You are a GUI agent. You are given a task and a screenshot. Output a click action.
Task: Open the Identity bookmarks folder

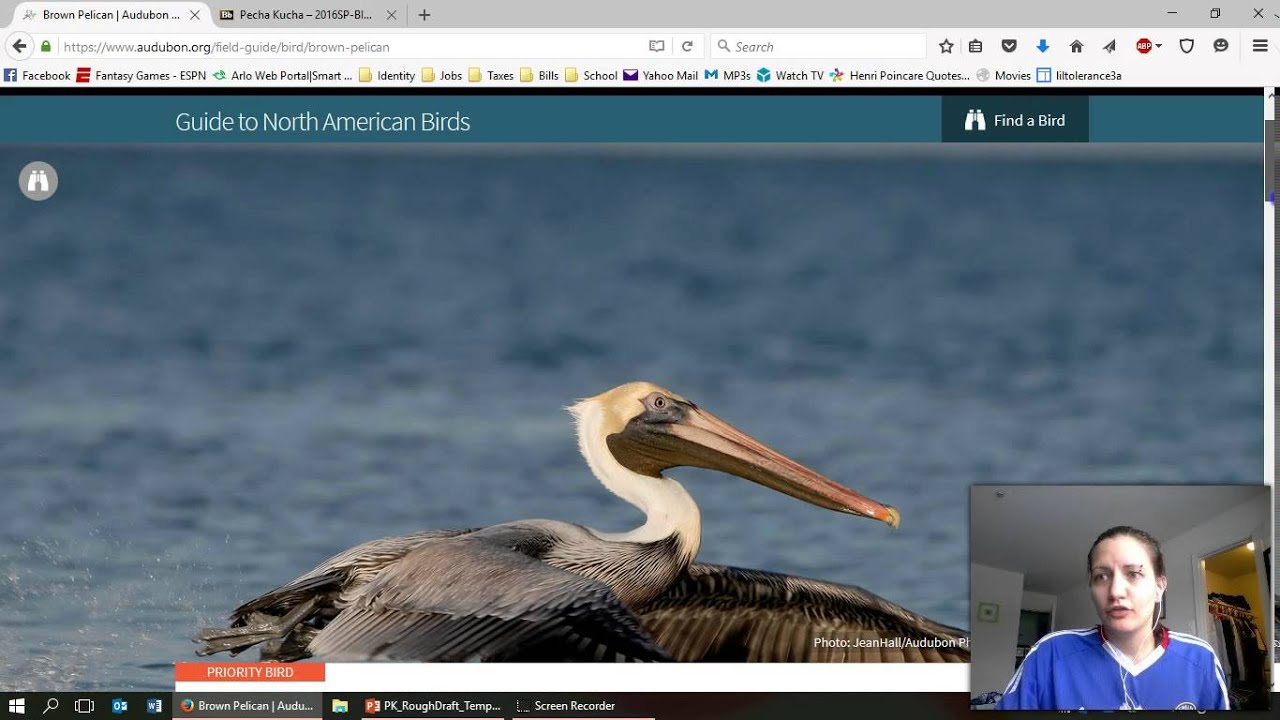coord(387,75)
